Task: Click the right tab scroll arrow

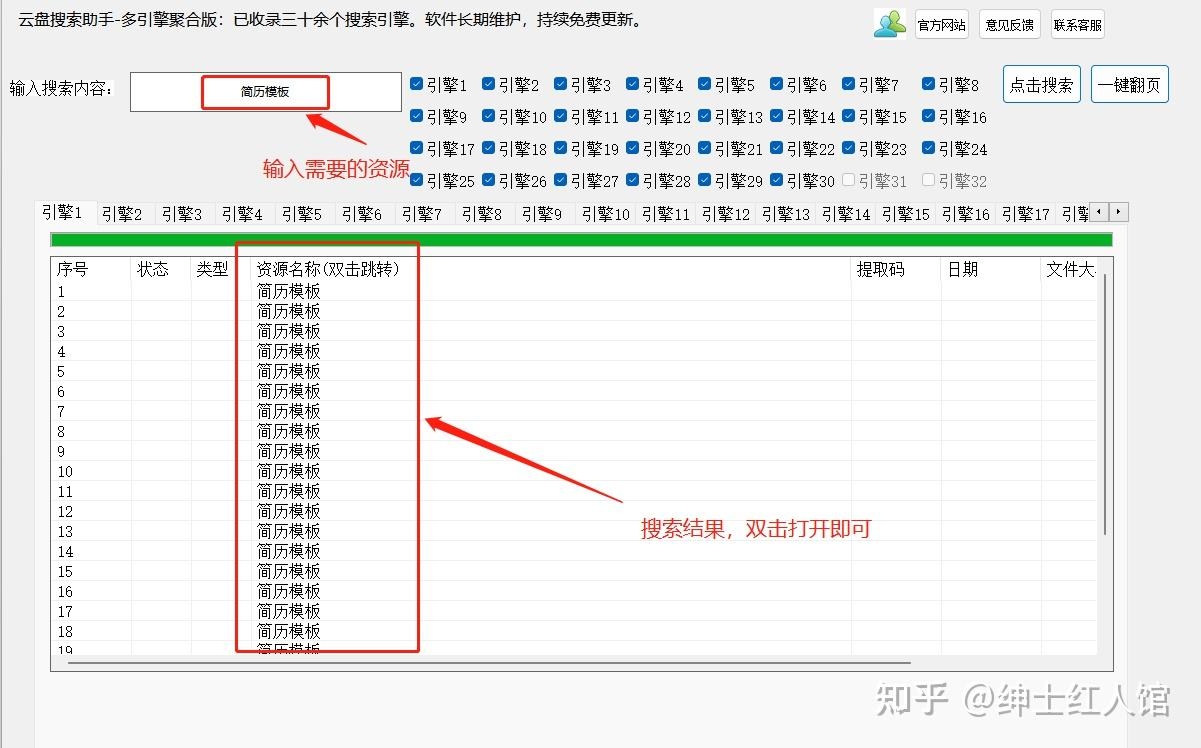Action: pyautogui.click(x=1118, y=212)
